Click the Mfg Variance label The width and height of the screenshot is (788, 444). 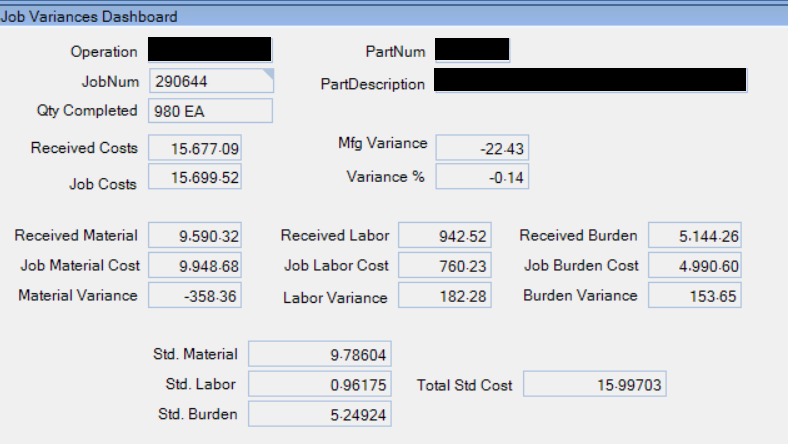coord(382,143)
